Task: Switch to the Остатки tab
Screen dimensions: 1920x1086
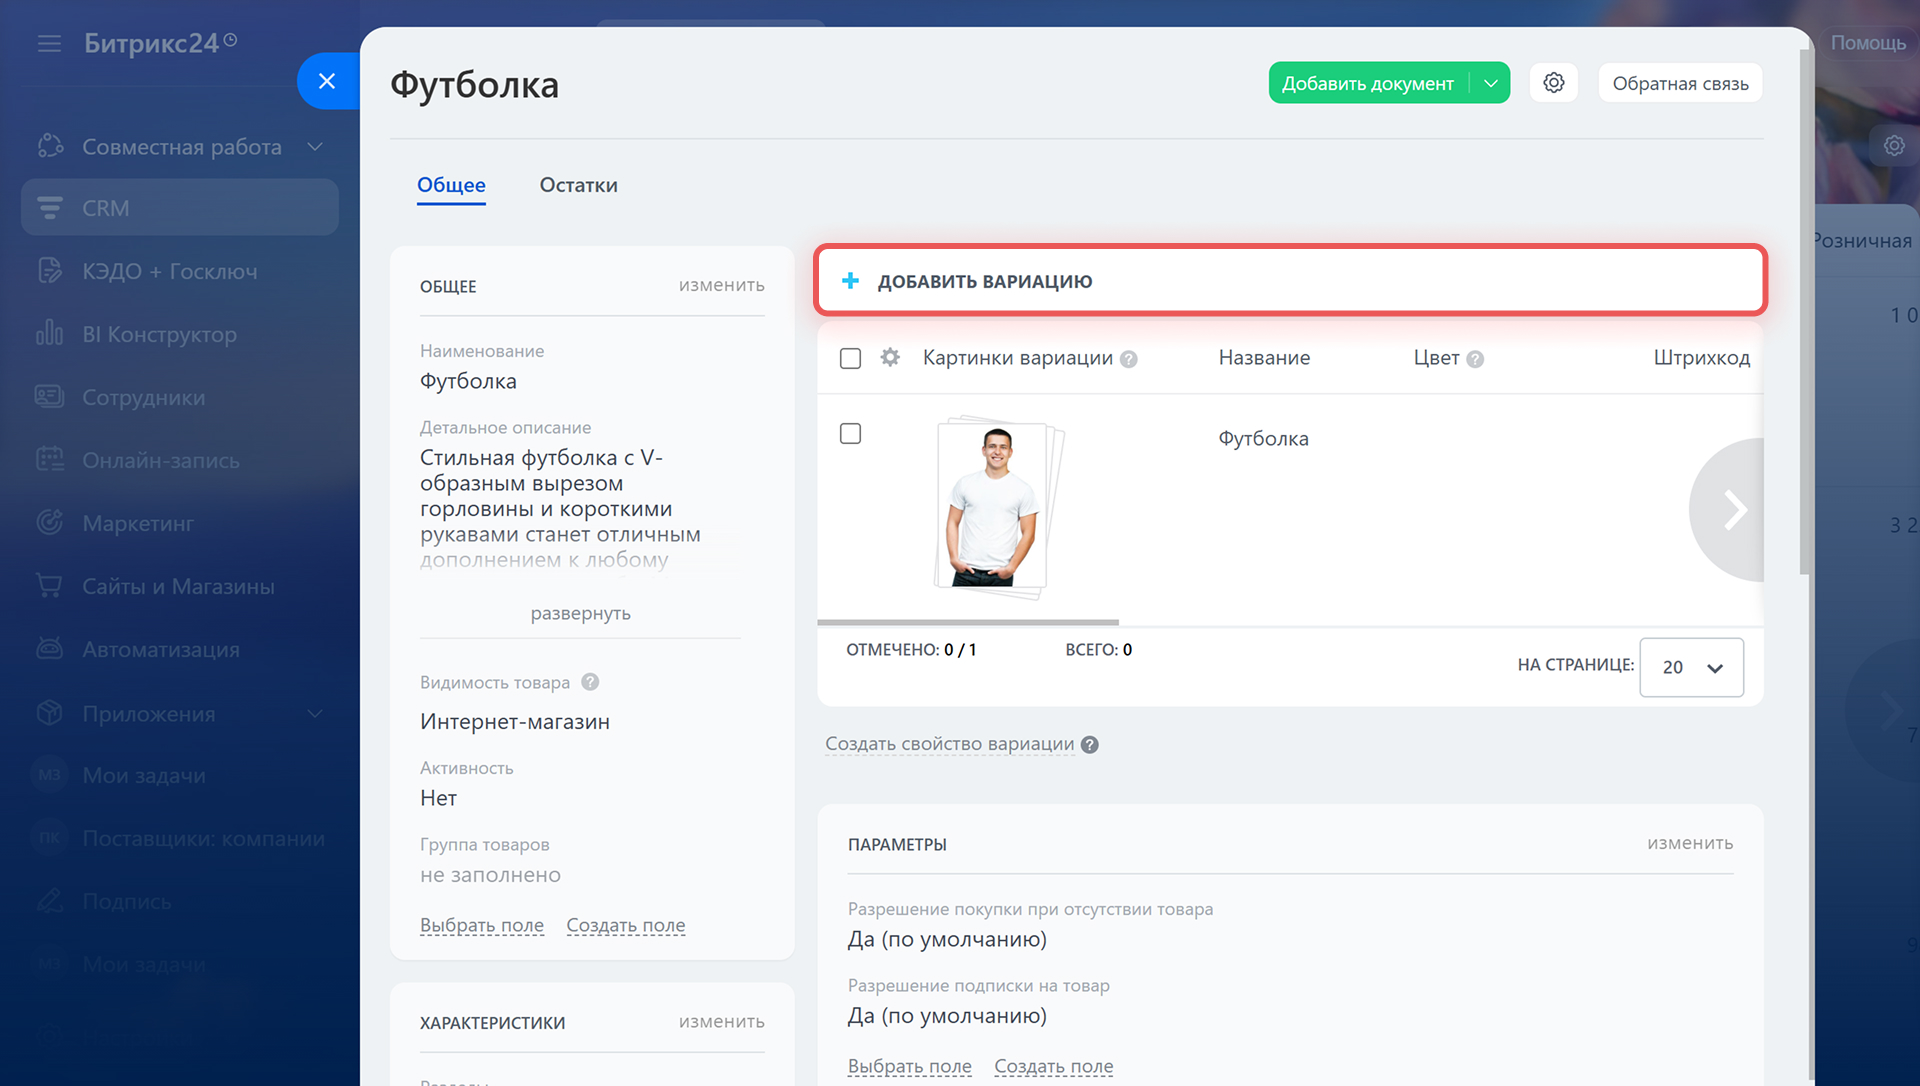Action: tap(578, 185)
